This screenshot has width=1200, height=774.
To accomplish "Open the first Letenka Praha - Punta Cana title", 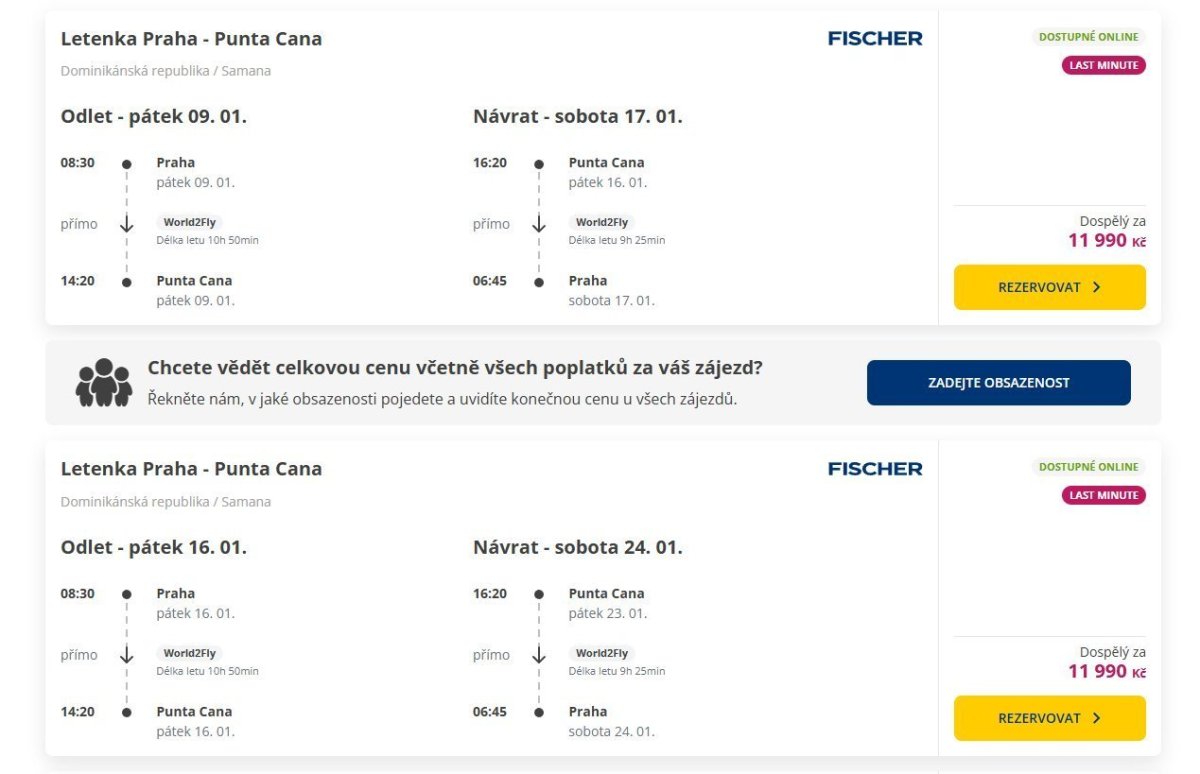I will tap(191, 39).
